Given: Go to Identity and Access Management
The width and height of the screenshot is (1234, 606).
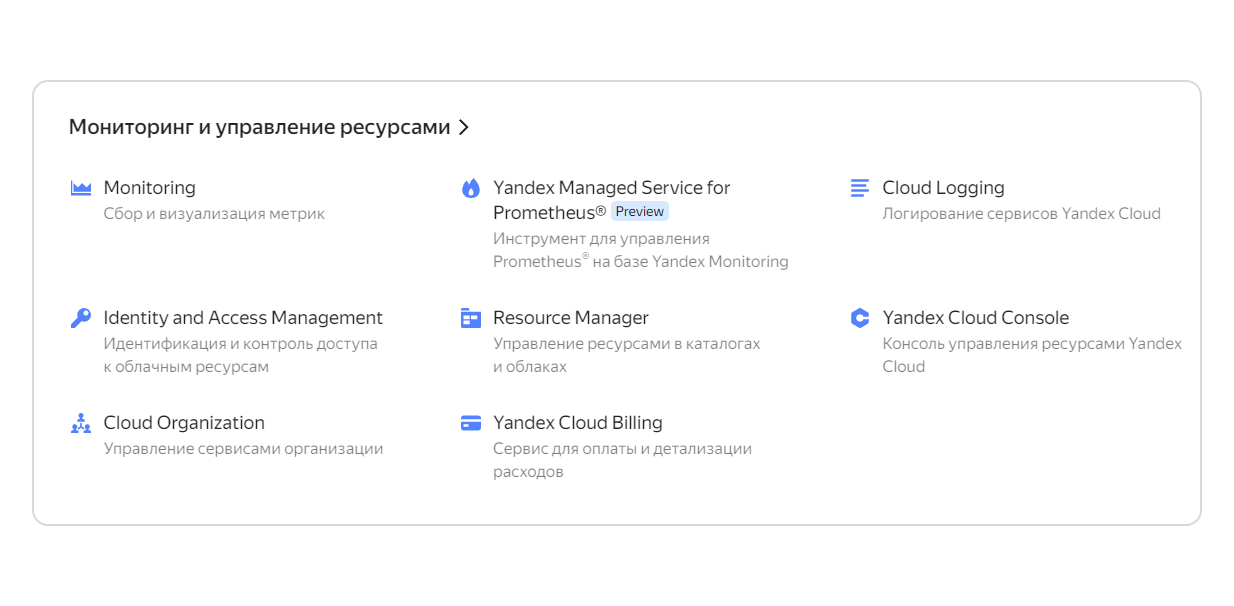Looking at the screenshot, I should [x=243, y=318].
